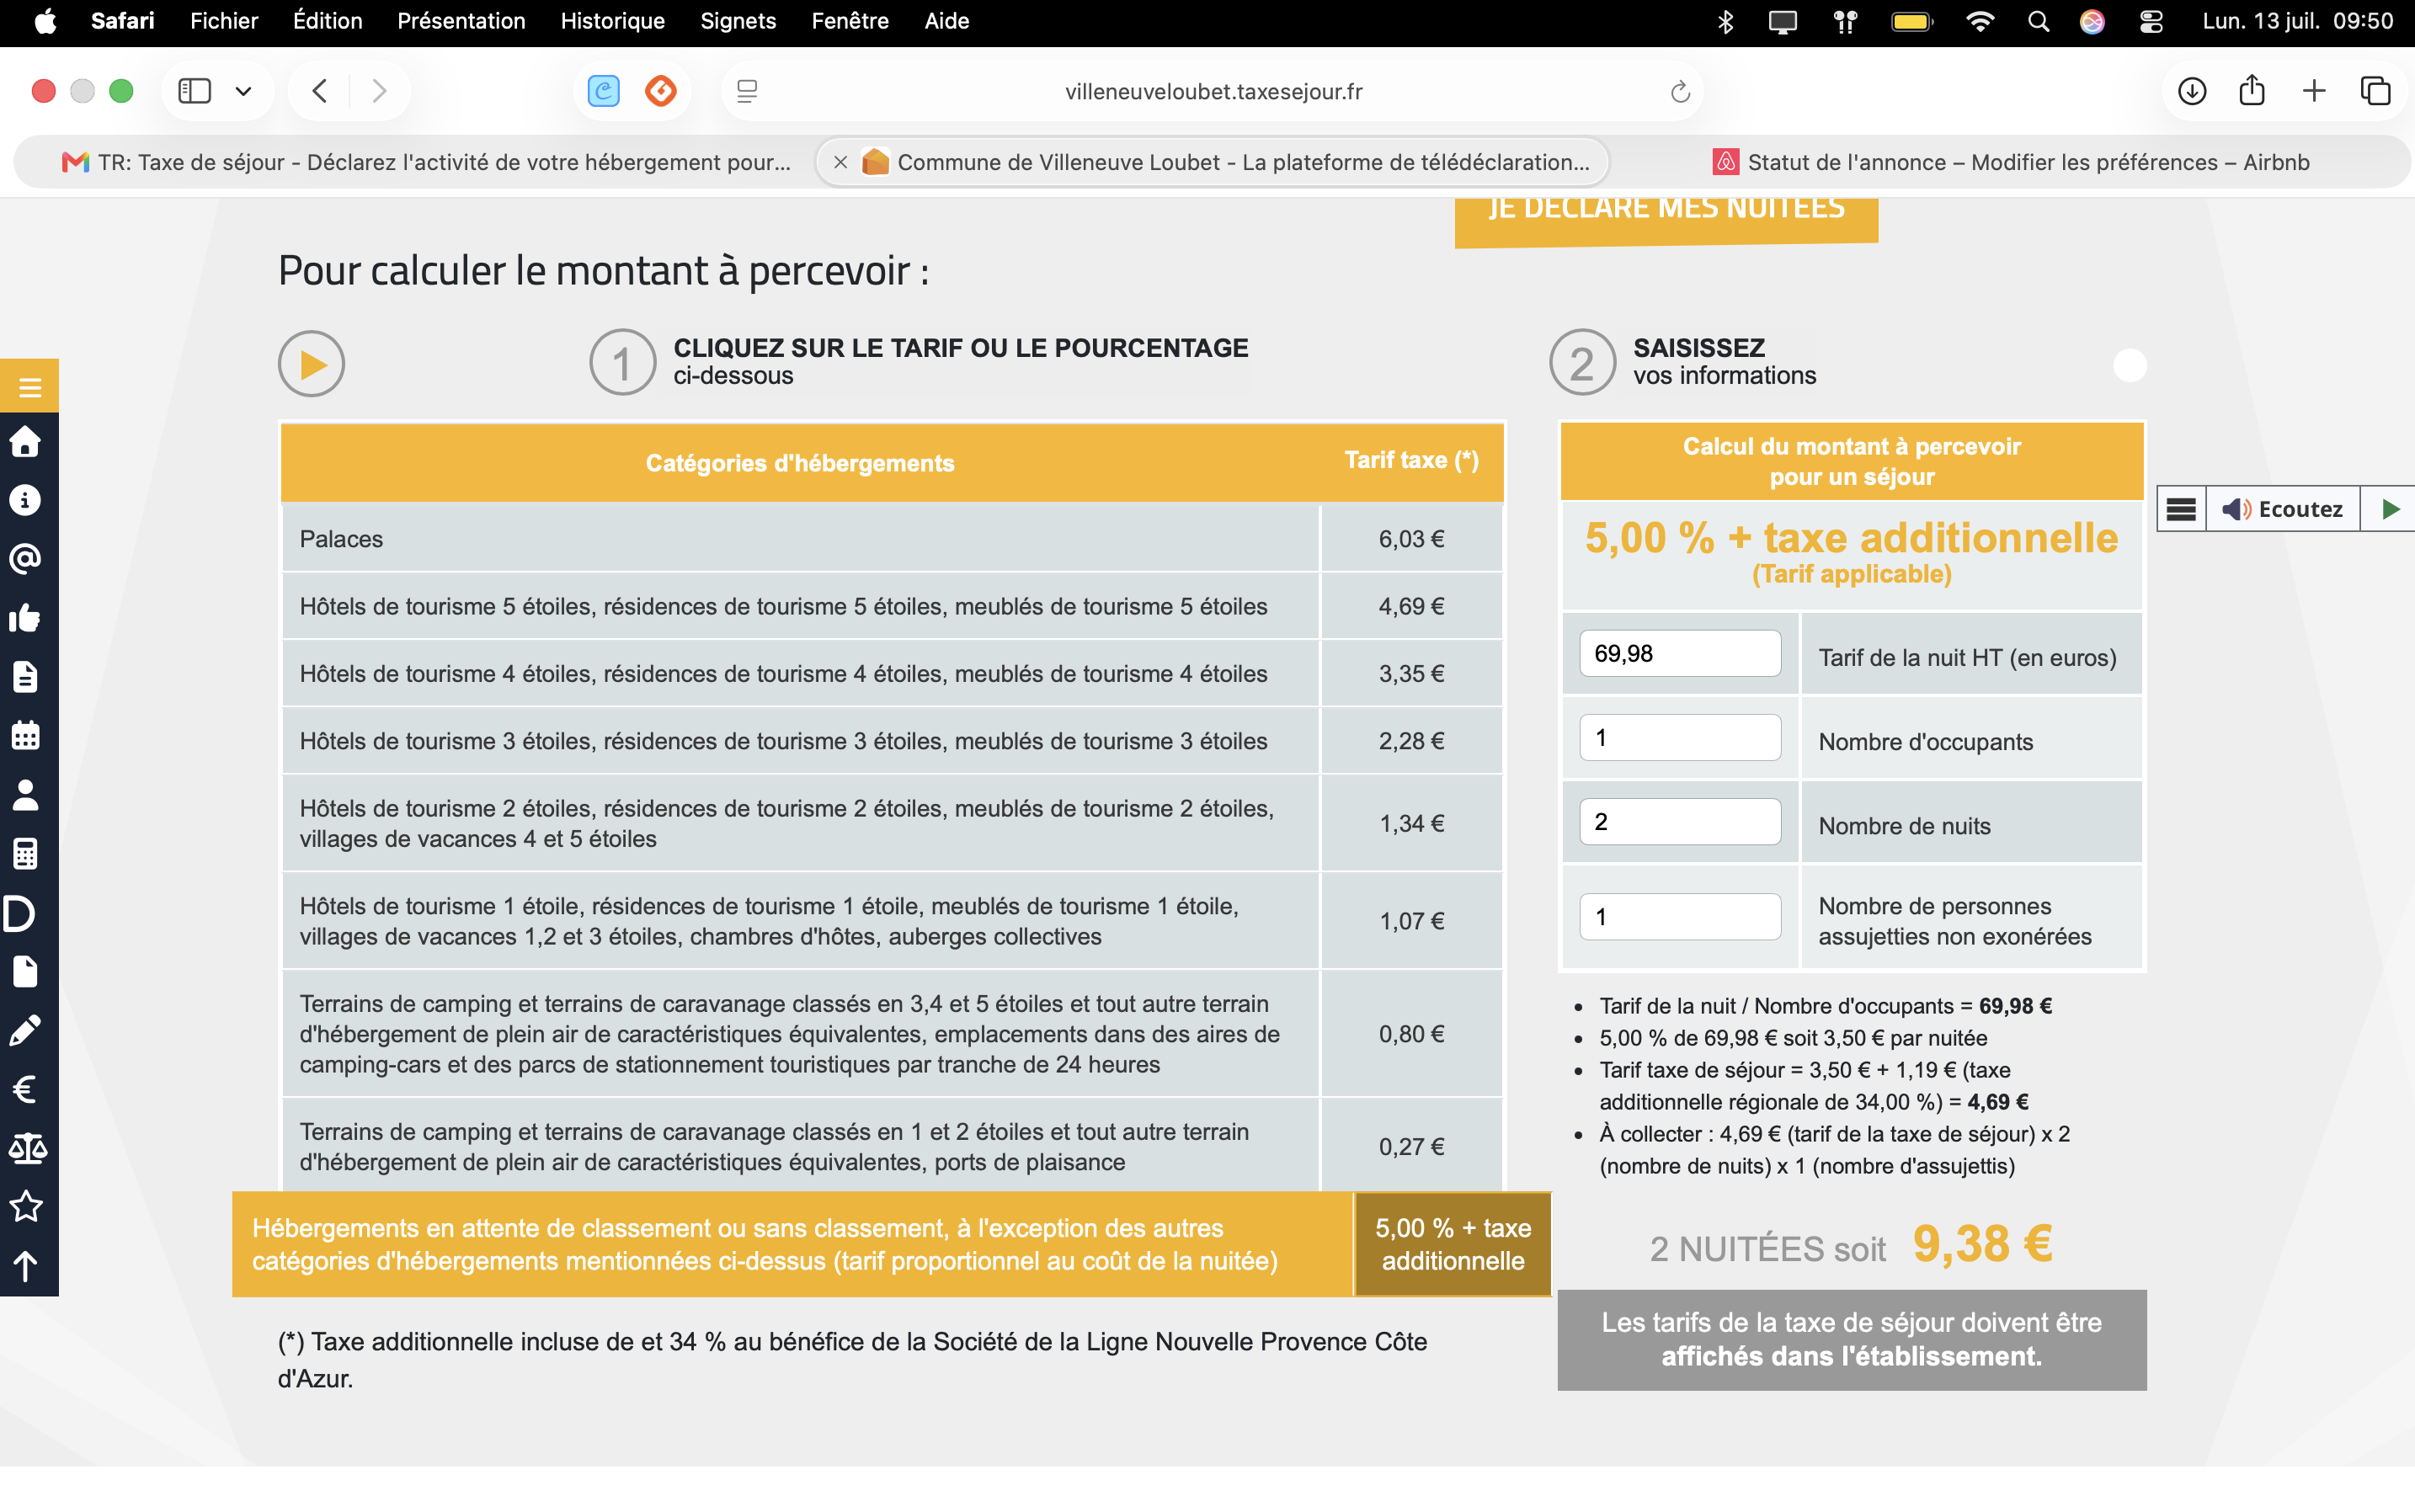Close the Commune de Villeneuve Loubet tab
The width and height of the screenshot is (2415, 1512).
click(x=840, y=162)
